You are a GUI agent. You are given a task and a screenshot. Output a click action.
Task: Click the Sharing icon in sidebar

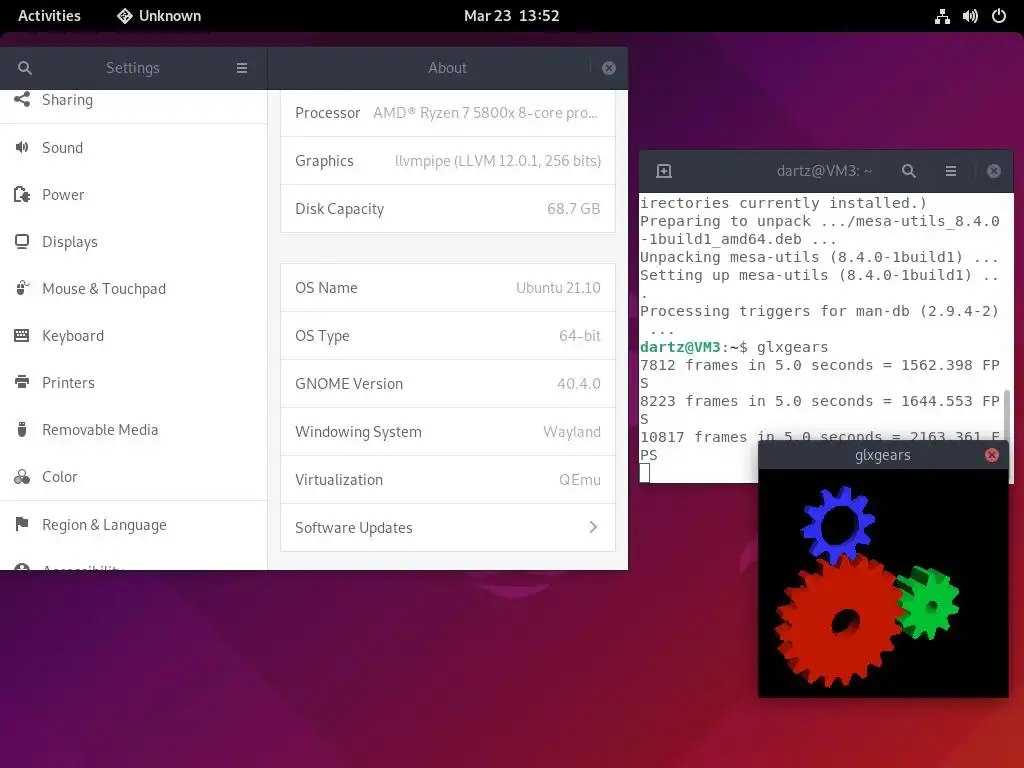(22, 99)
